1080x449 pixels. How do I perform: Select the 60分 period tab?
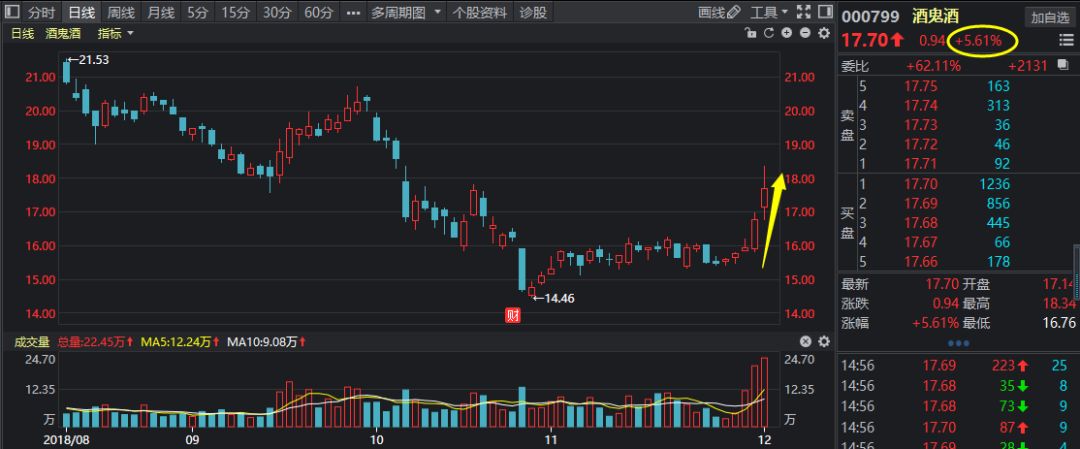pos(318,12)
